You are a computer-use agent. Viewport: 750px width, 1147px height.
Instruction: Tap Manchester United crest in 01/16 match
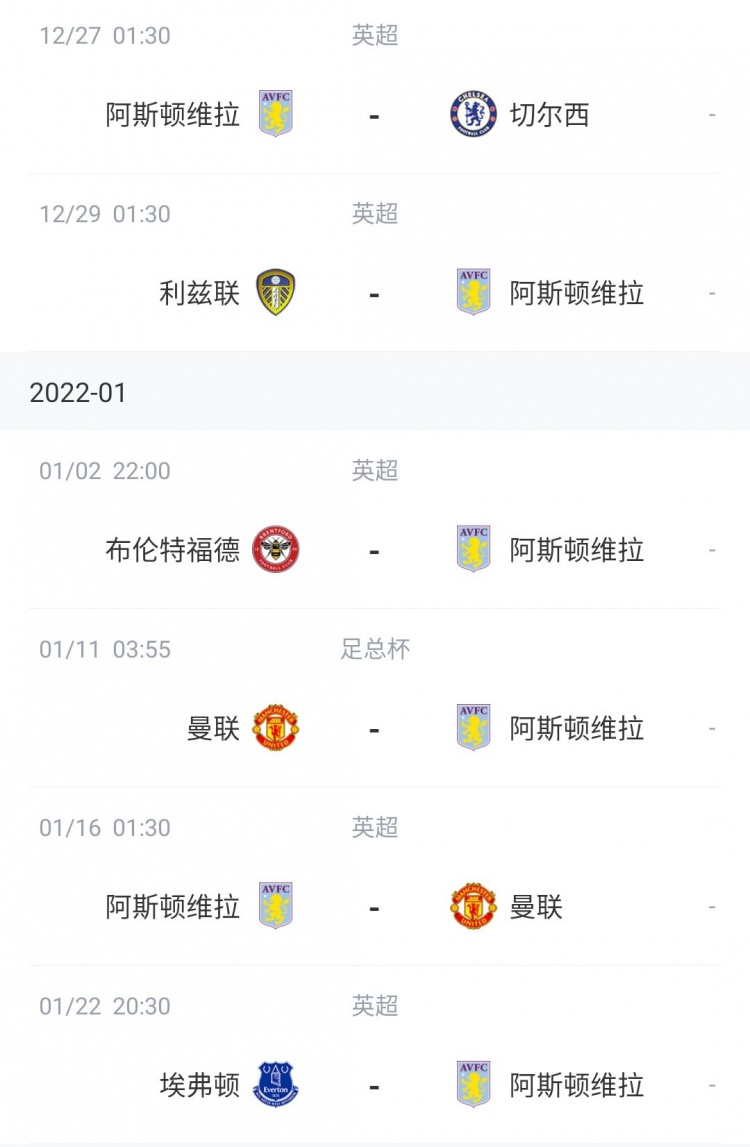(x=473, y=906)
